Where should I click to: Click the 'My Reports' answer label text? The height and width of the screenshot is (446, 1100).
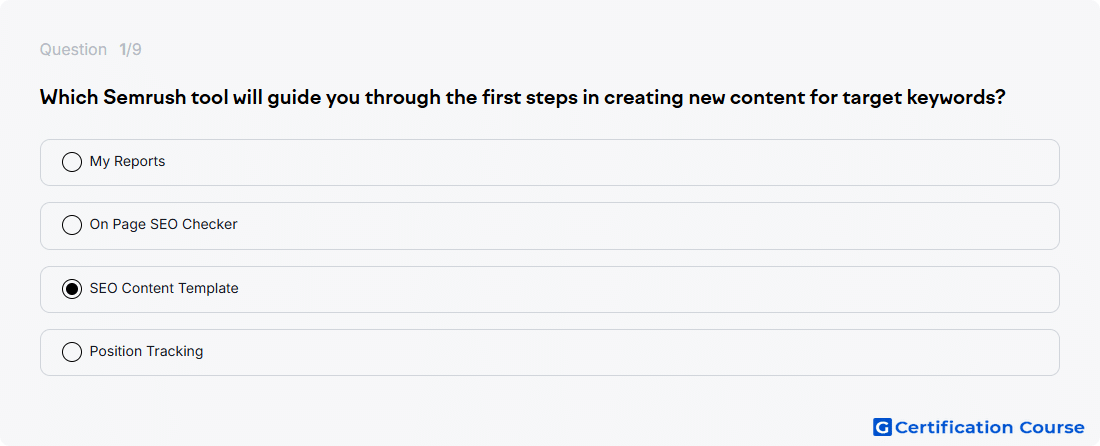pyautogui.click(x=127, y=162)
